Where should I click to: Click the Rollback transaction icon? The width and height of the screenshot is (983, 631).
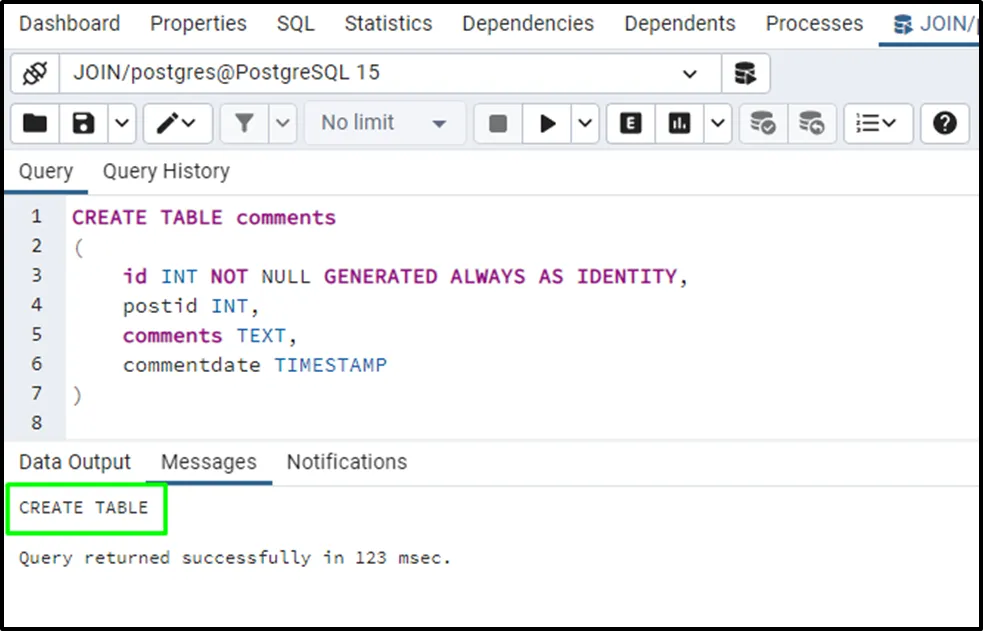tap(811, 123)
